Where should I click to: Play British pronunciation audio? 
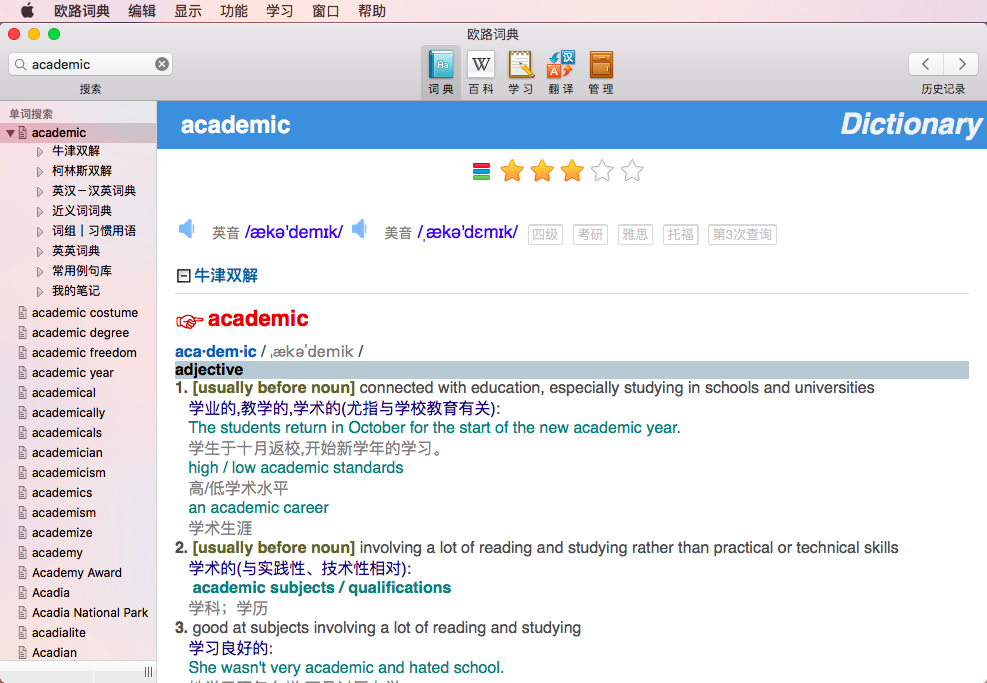click(x=186, y=229)
